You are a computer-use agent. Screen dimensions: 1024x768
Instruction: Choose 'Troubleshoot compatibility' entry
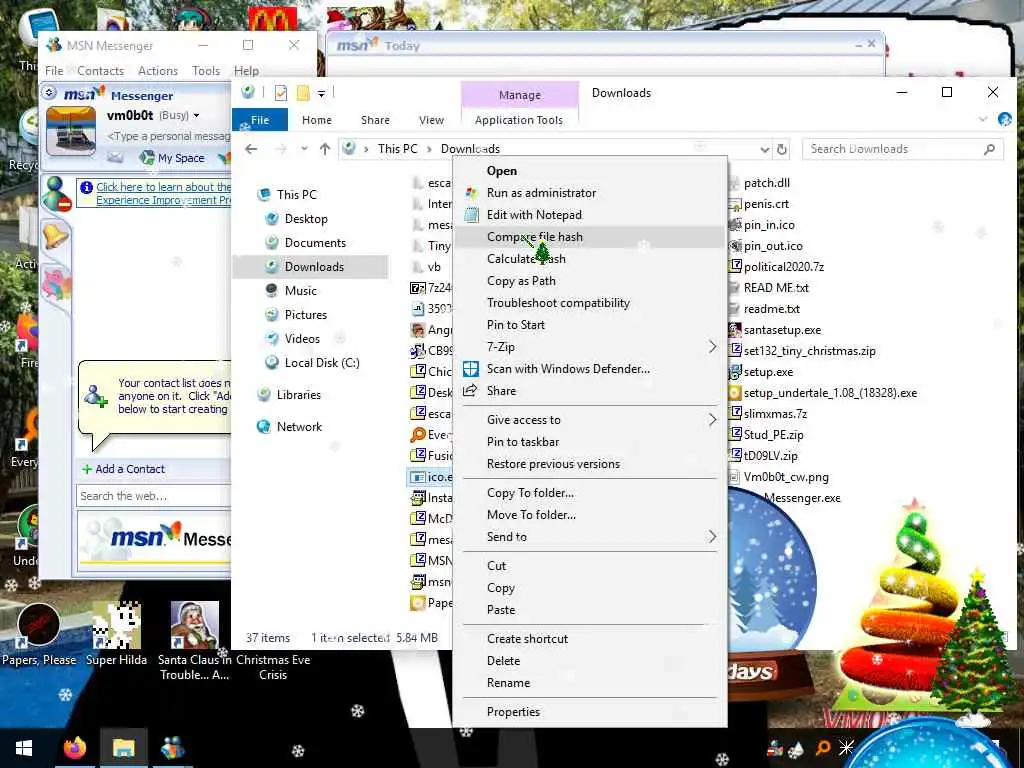click(x=558, y=303)
